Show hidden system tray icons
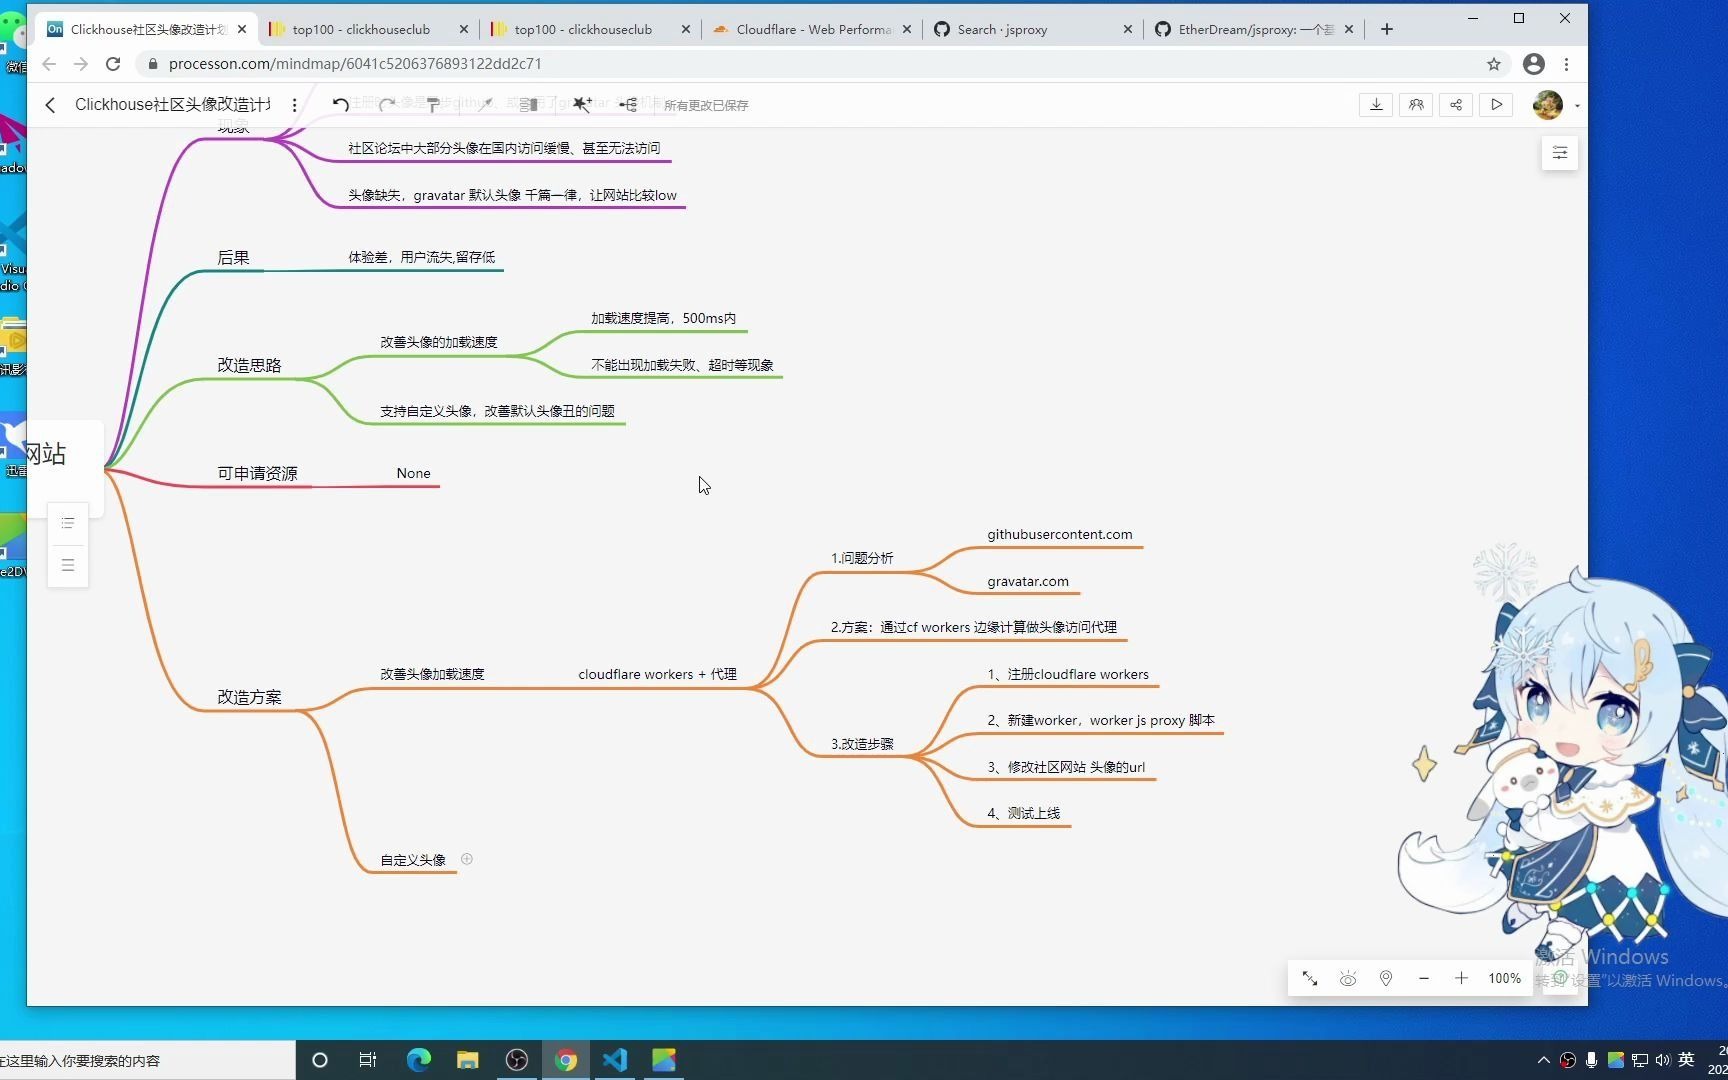The image size is (1728, 1080). (x=1543, y=1060)
